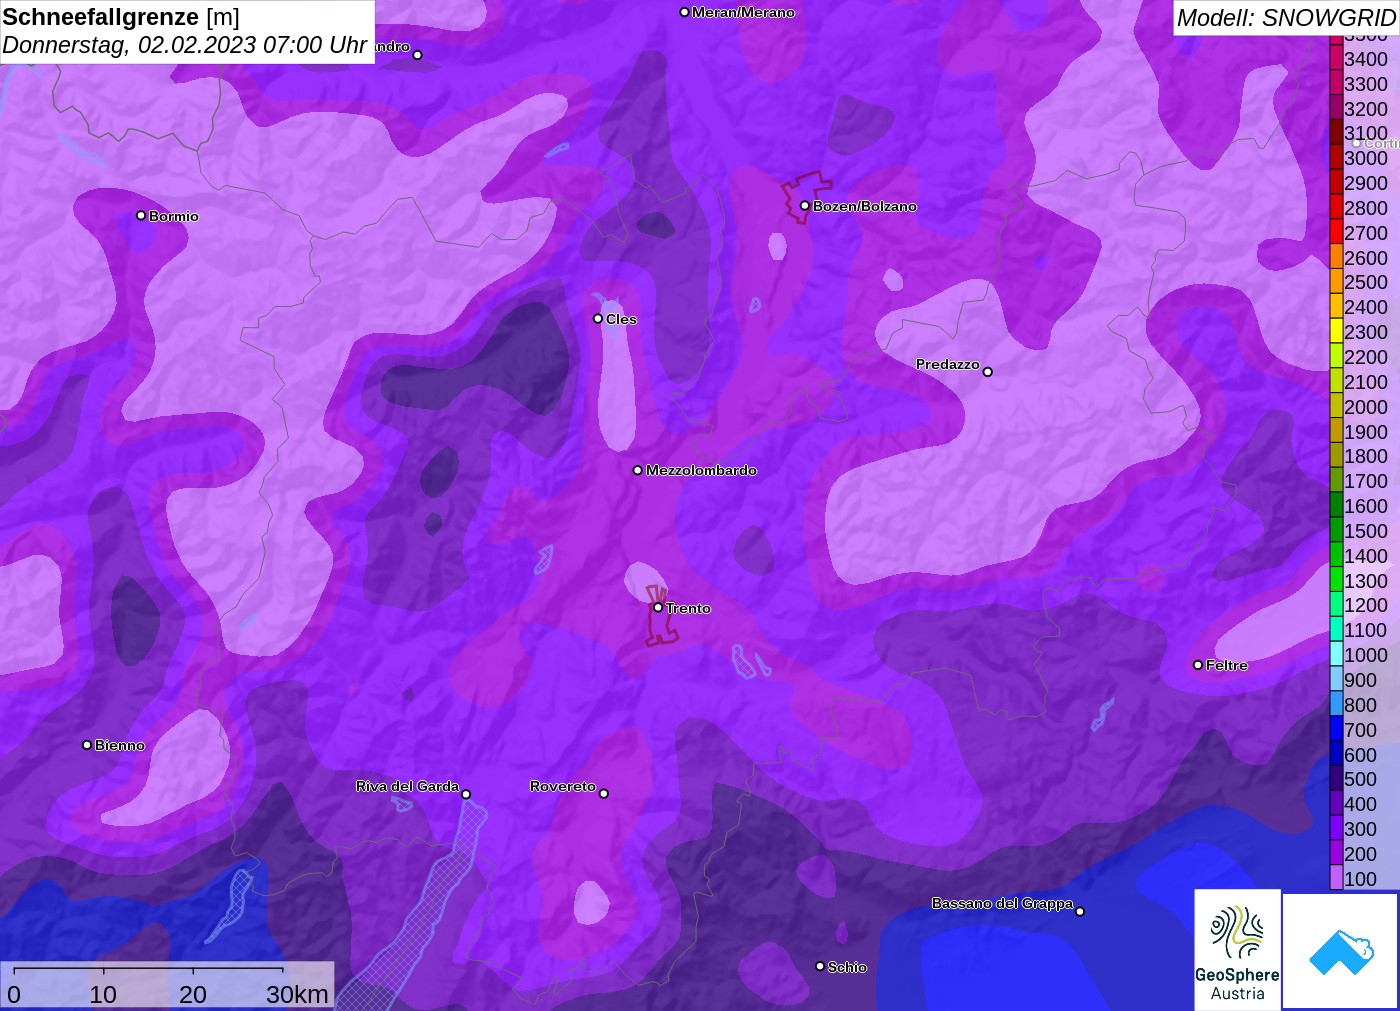The height and width of the screenshot is (1011, 1400).
Task: Click the Schneefallgrenze title box
Action: tap(187, 31)
